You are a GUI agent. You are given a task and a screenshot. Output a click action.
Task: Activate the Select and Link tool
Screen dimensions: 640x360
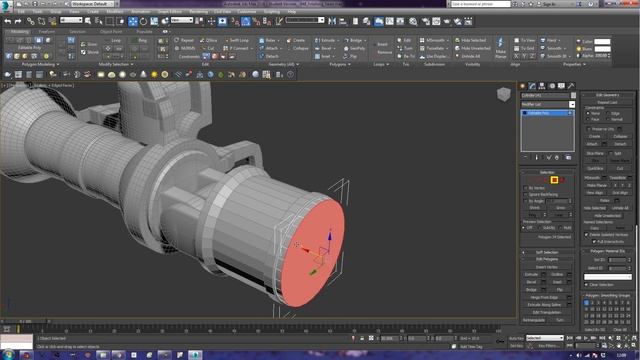[31, 21]
